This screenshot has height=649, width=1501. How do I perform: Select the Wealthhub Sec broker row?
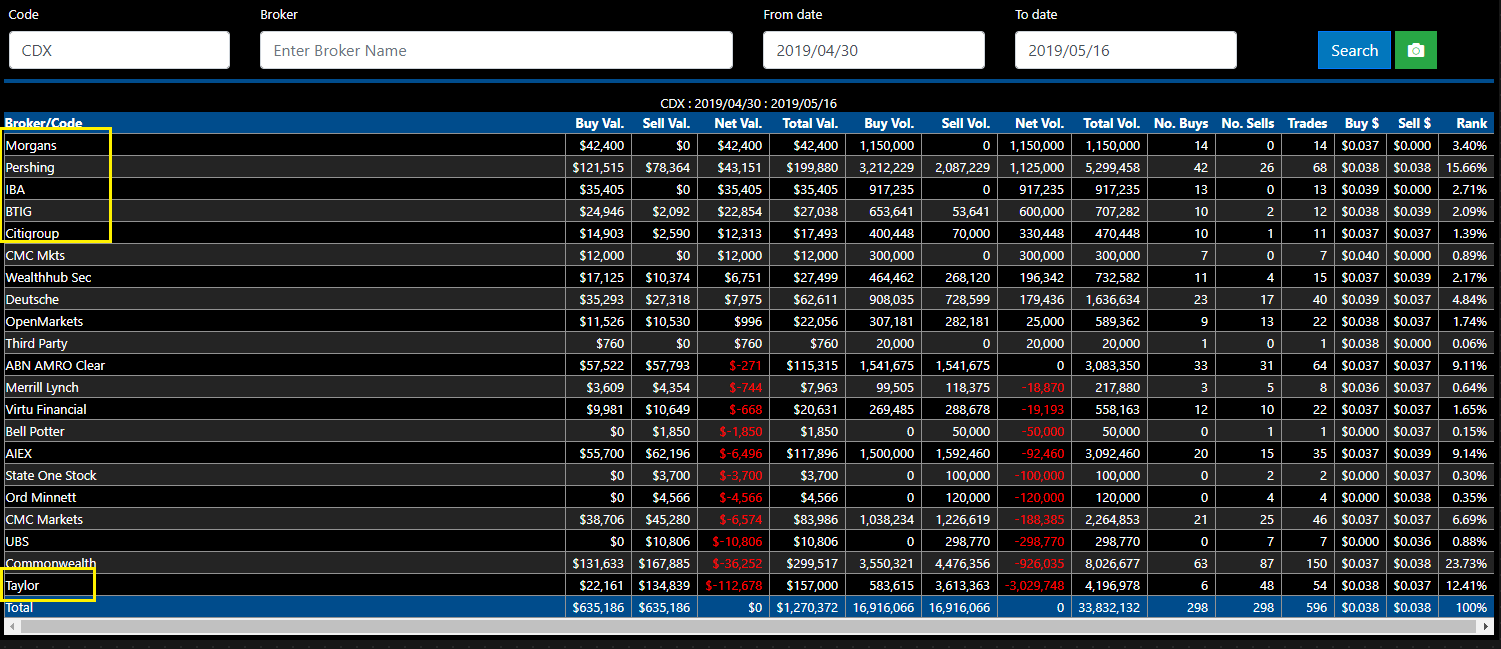coord(747,277)
